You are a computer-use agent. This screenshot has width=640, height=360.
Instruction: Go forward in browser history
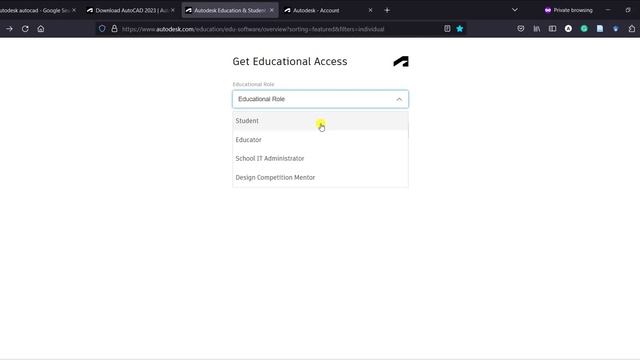[9, 29]
